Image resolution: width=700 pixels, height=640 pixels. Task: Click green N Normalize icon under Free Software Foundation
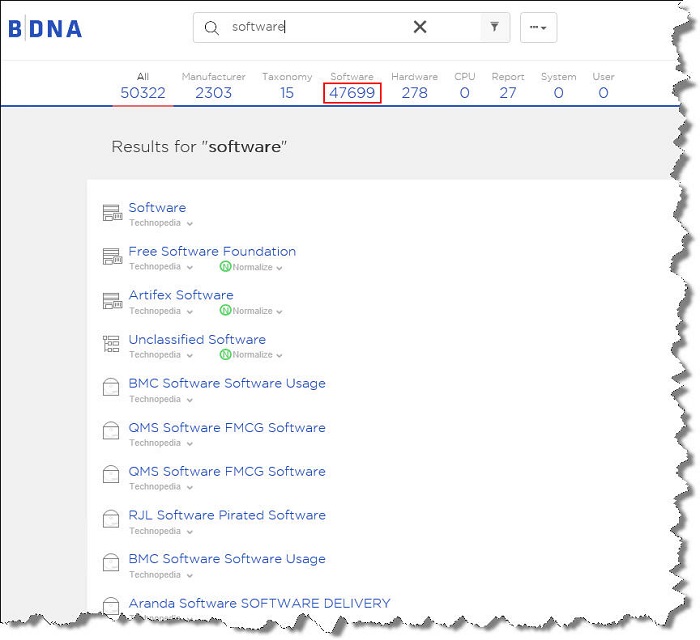tap(225, 266)
